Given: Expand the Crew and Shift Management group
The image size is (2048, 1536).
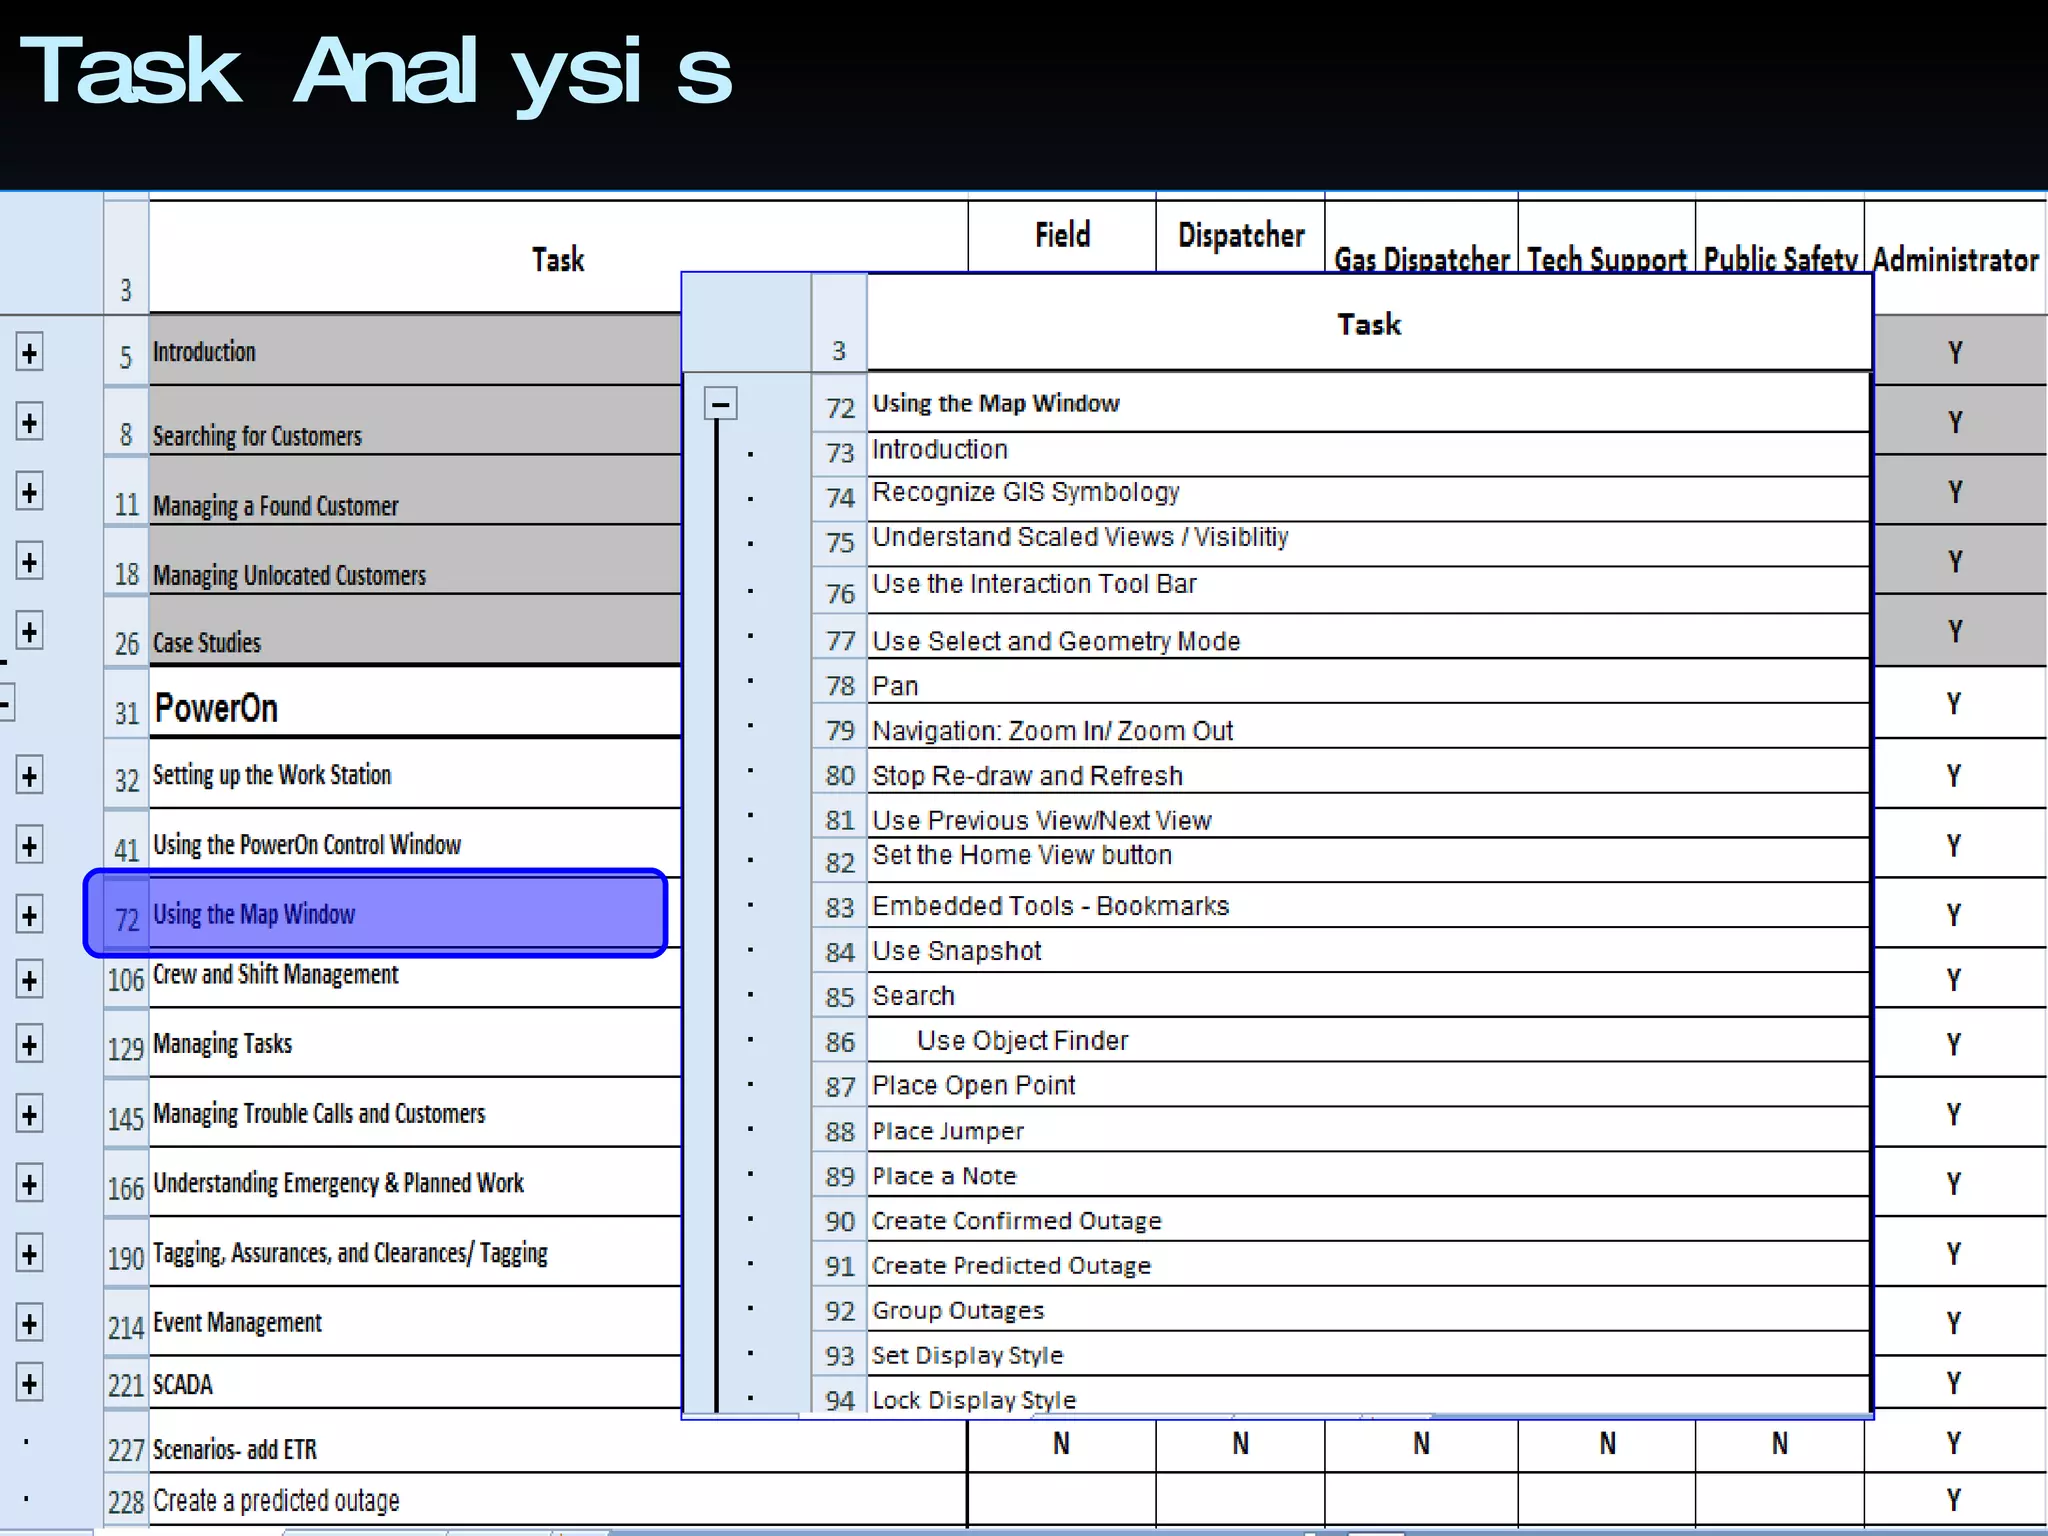Looking at the screenshot, I should (x=29, y=980).
